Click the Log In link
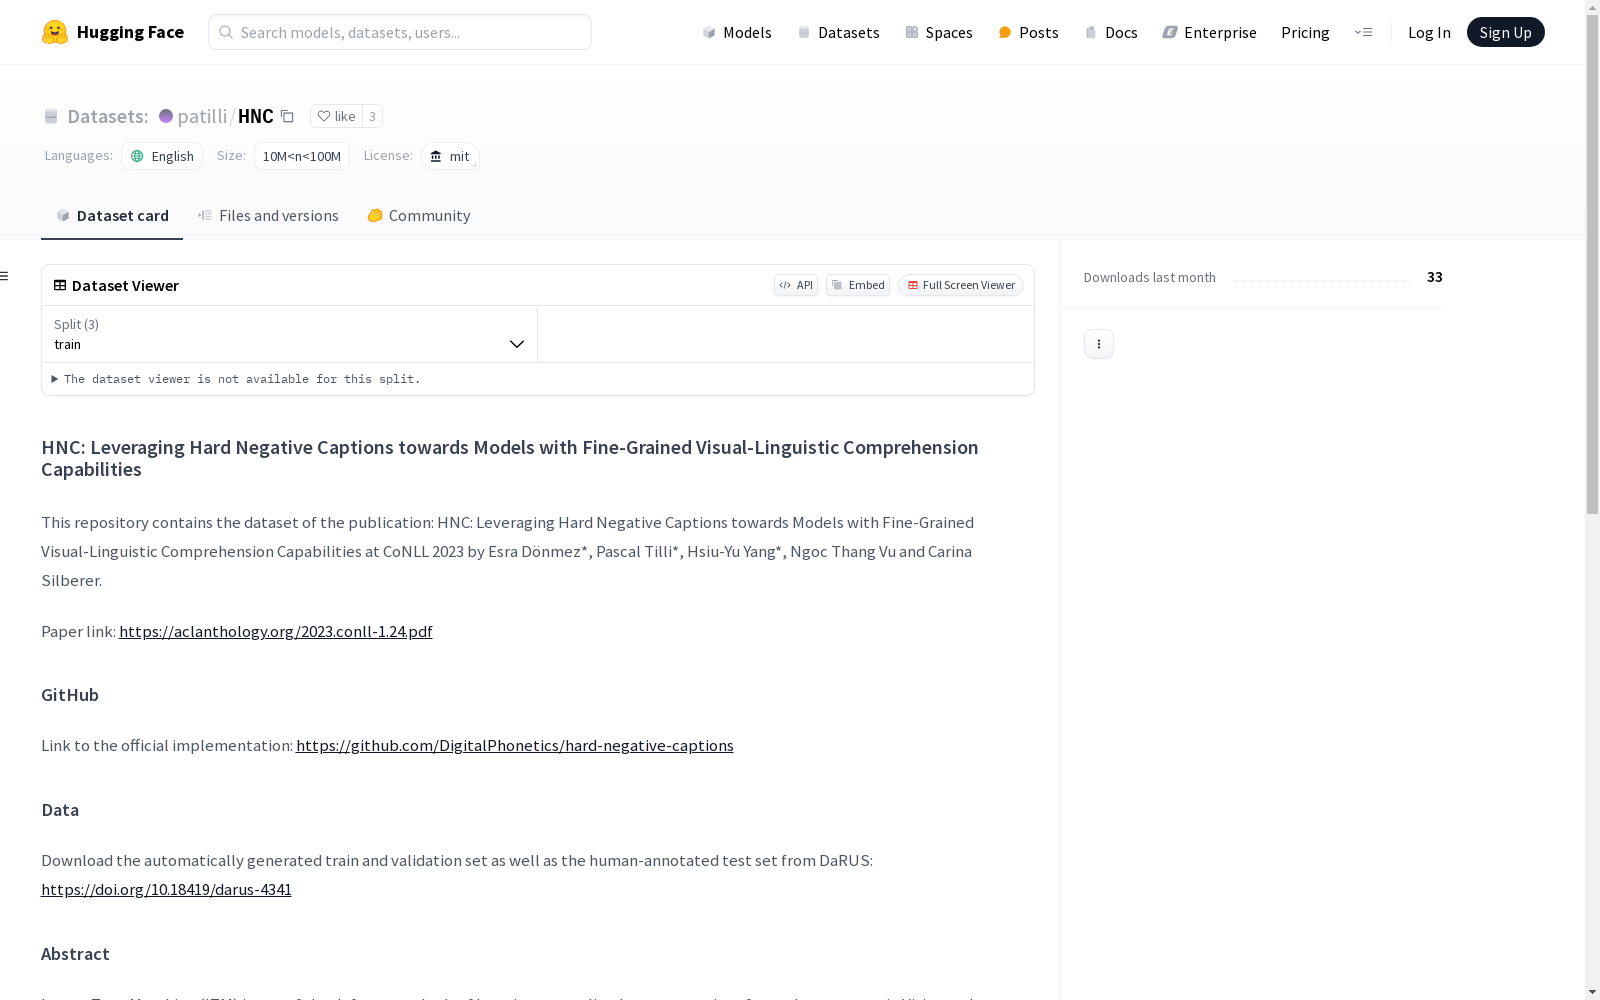Viewport: 1600px width, 1000px height. tap(1429, 32)
